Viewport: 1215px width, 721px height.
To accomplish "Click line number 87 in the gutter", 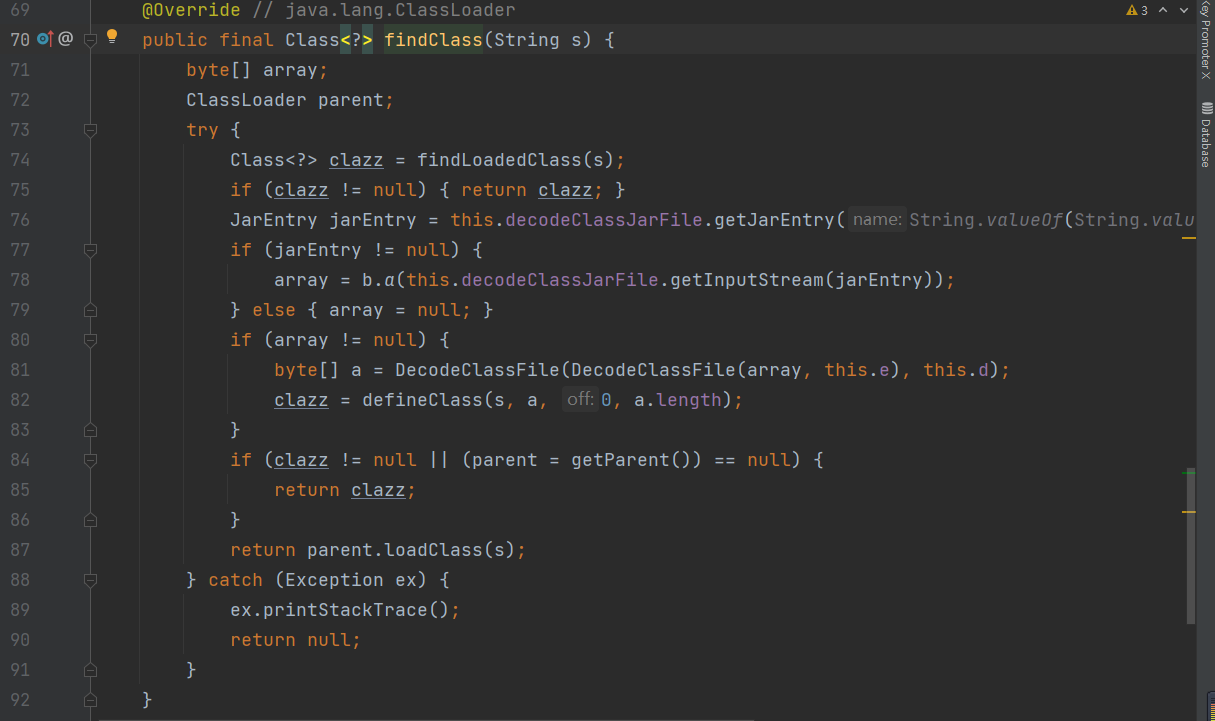I will click(x=20, y=550).
